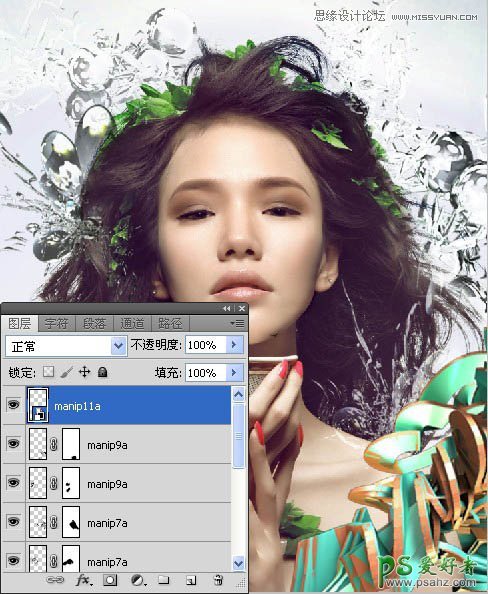Collapse the panel with the double-arrow icon
Viewport: 488px width, 594px height.
point(227,309)
